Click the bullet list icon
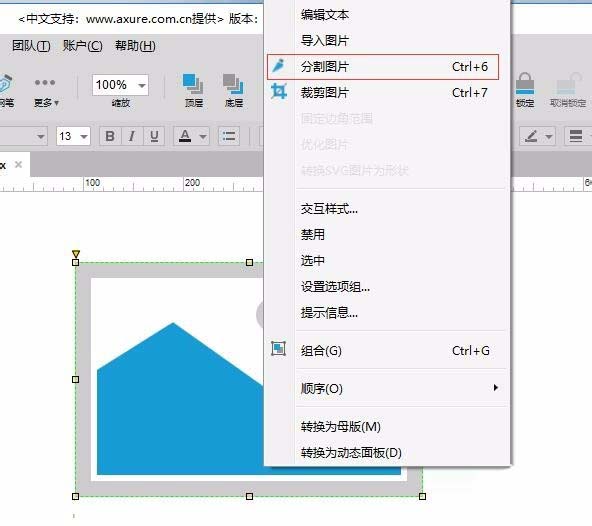Screen dimensions: 592x526 click(229, 136)
